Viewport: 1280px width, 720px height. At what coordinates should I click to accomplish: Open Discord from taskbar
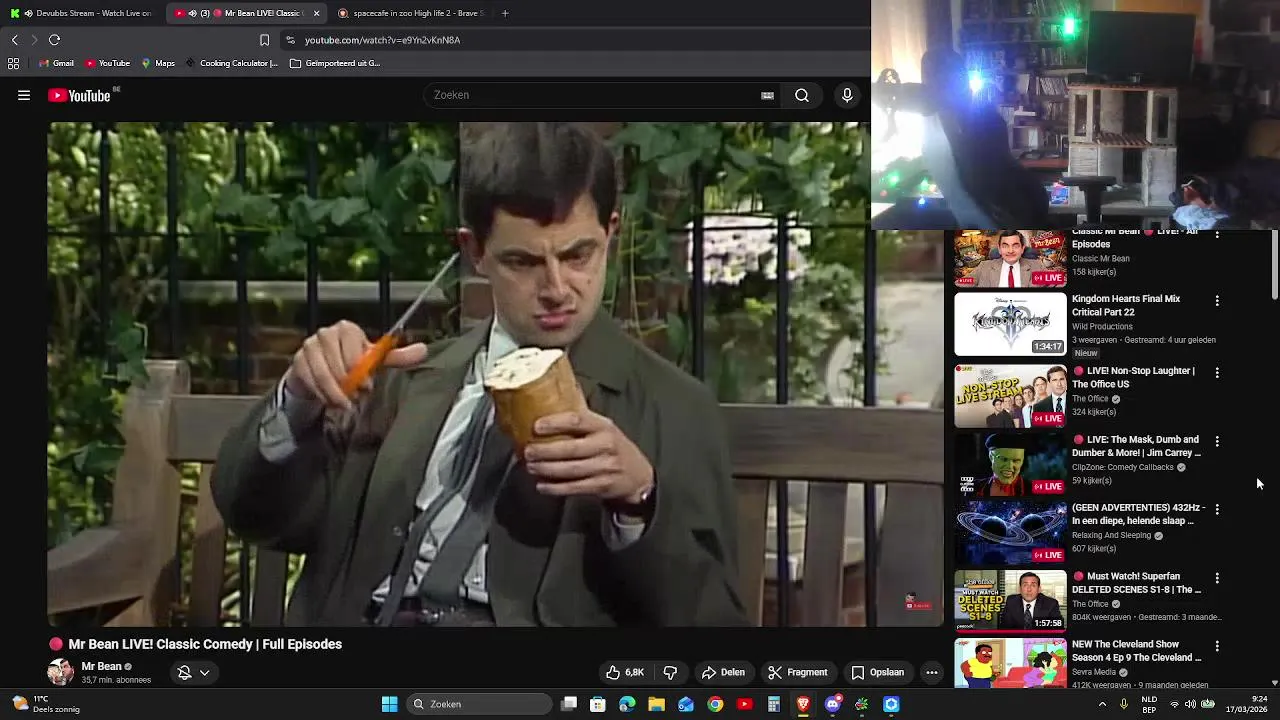(832, 704)
